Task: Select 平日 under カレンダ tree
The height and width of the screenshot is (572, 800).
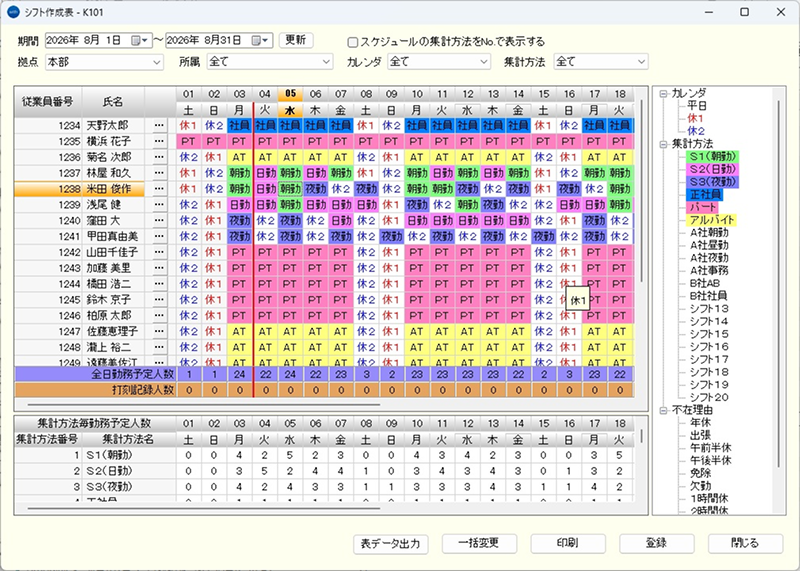Action: tap(696, 106)
